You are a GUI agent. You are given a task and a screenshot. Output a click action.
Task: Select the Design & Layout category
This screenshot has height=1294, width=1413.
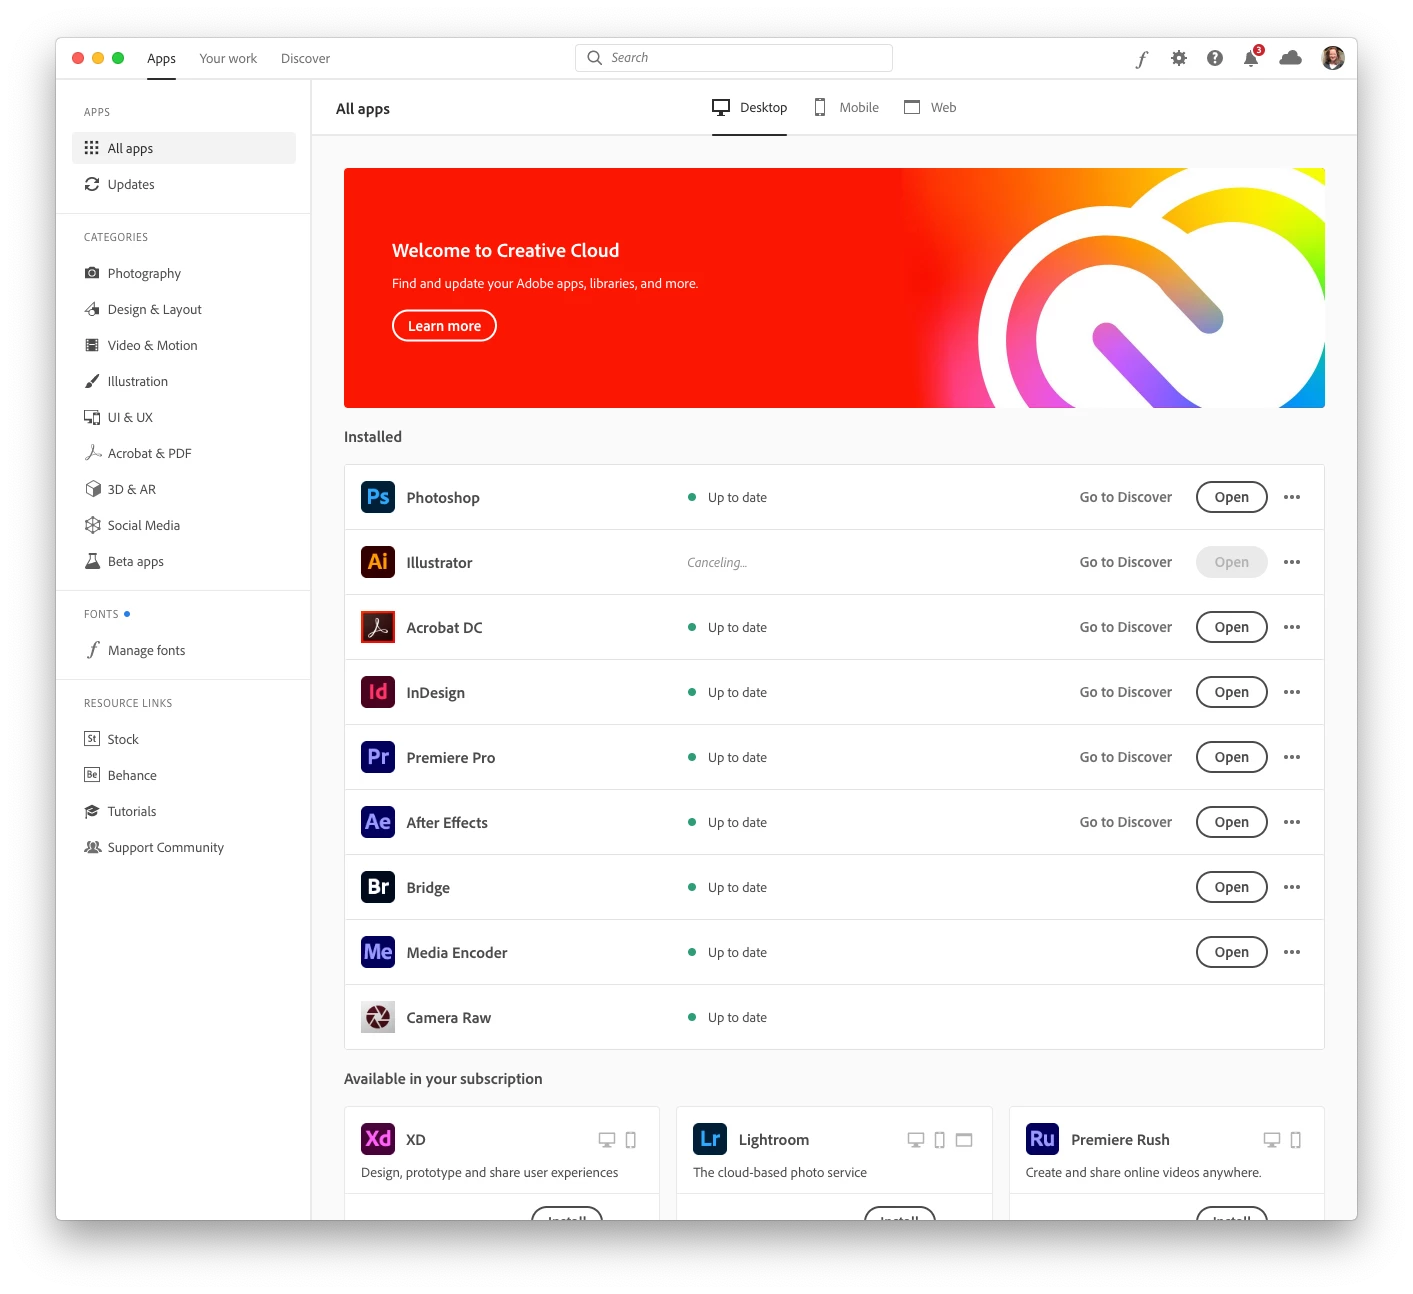pos(184,309)
